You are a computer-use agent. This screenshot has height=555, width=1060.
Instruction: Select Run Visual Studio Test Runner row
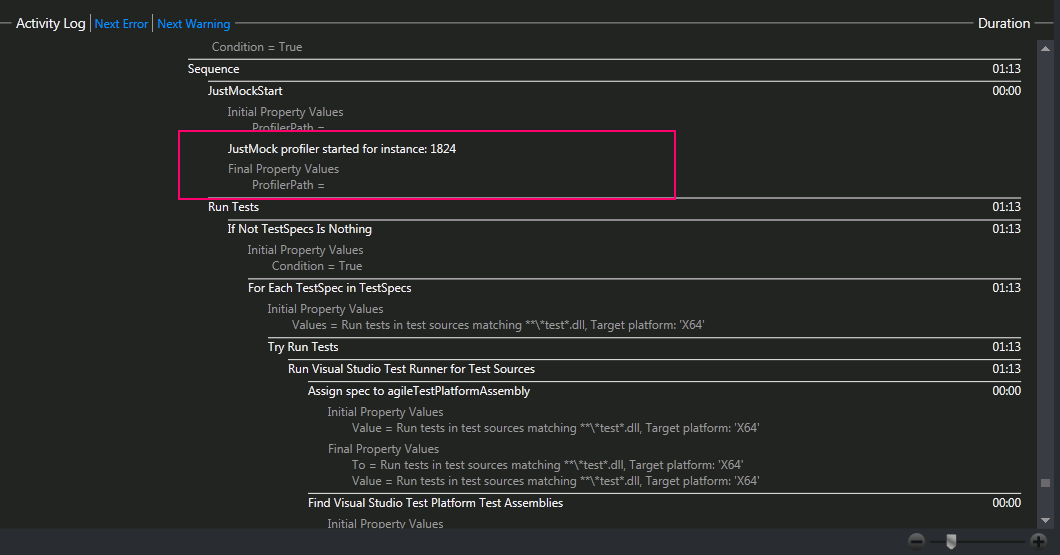pos(411,369)
